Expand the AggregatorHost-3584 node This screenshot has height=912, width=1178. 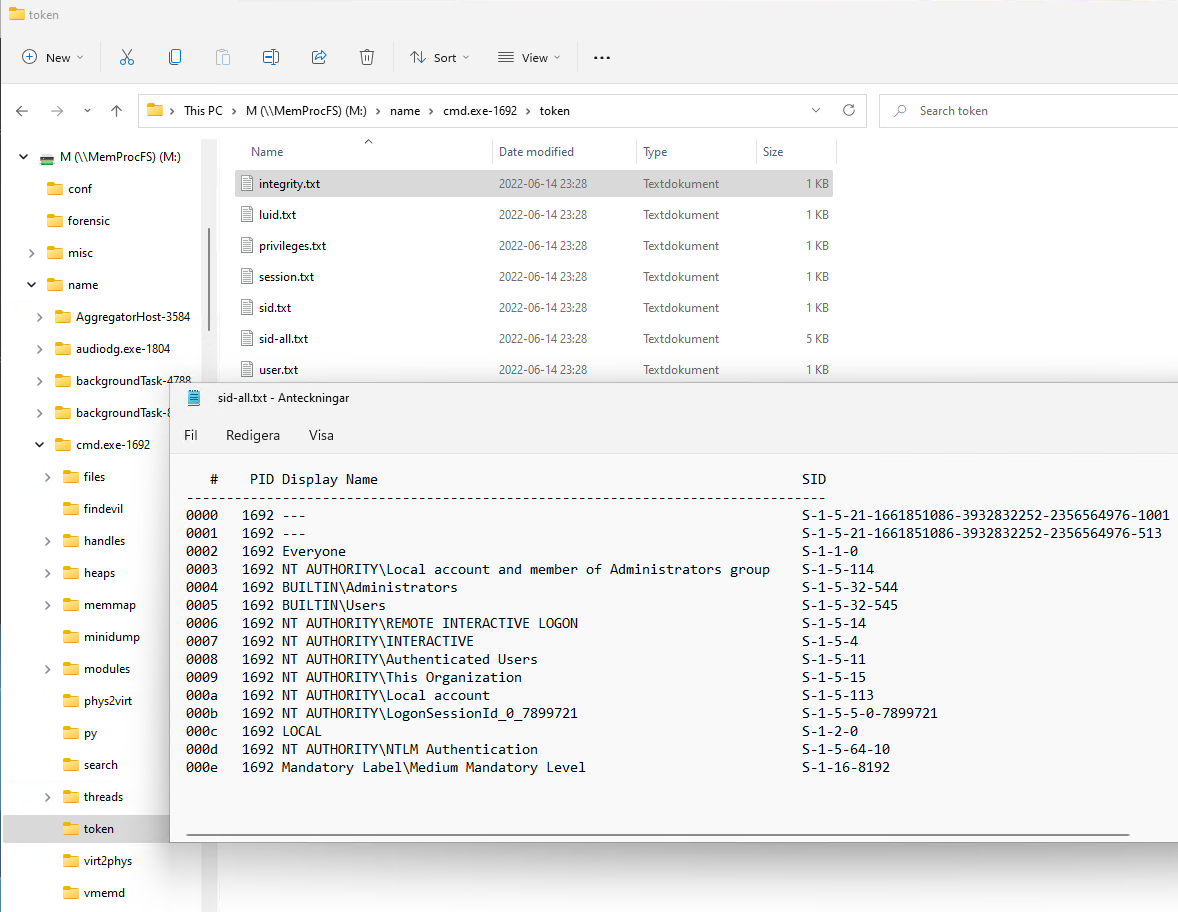tap(39, 317)
